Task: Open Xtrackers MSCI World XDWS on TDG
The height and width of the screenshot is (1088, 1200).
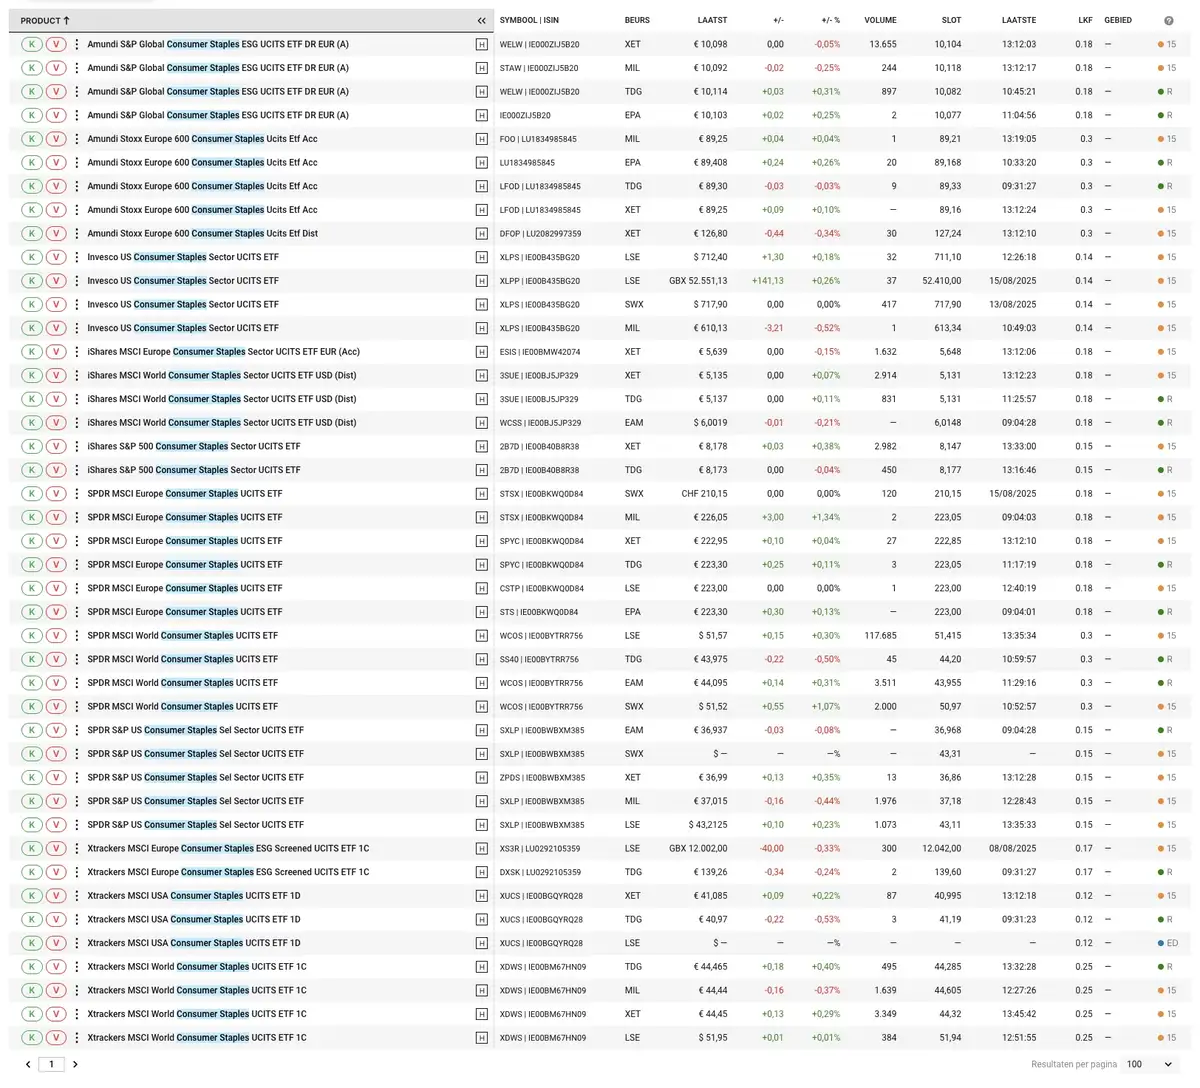Action: pos(197,967)
